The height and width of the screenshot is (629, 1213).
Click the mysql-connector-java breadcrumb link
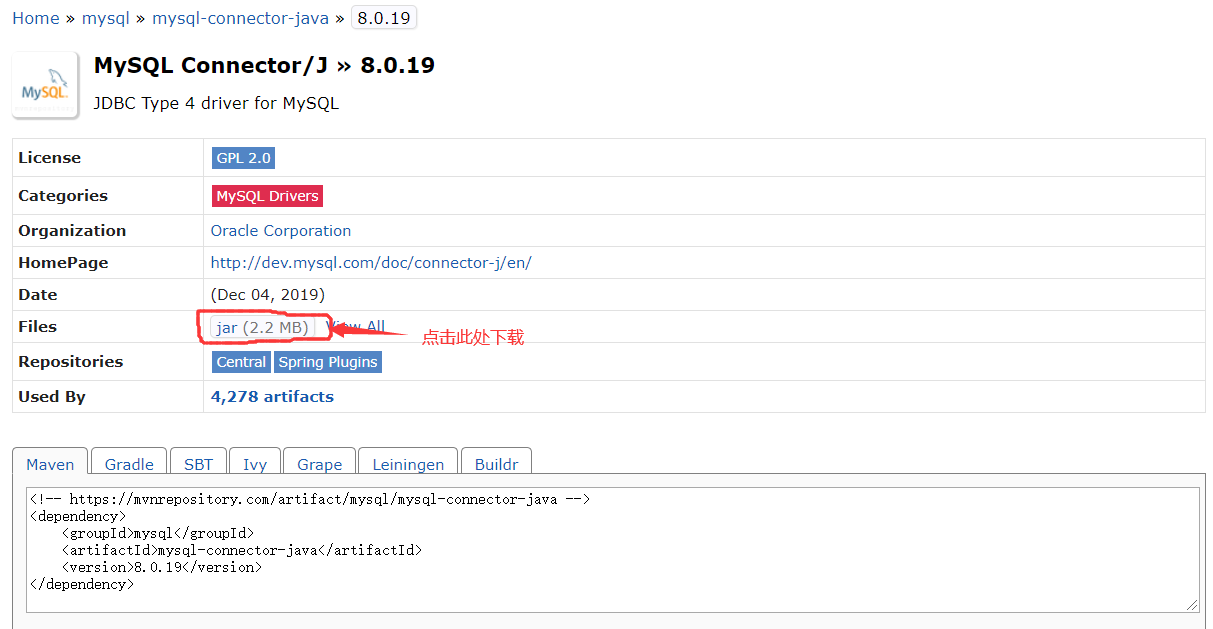[x=240, y=17]
